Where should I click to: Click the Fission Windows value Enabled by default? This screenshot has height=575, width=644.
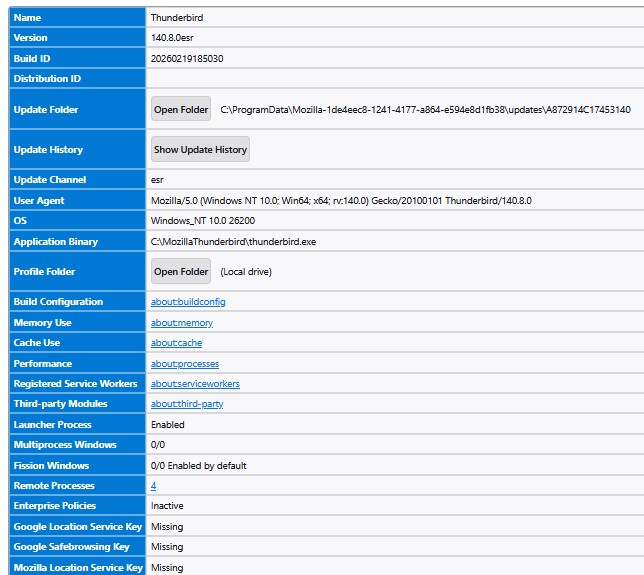[207, 466]
